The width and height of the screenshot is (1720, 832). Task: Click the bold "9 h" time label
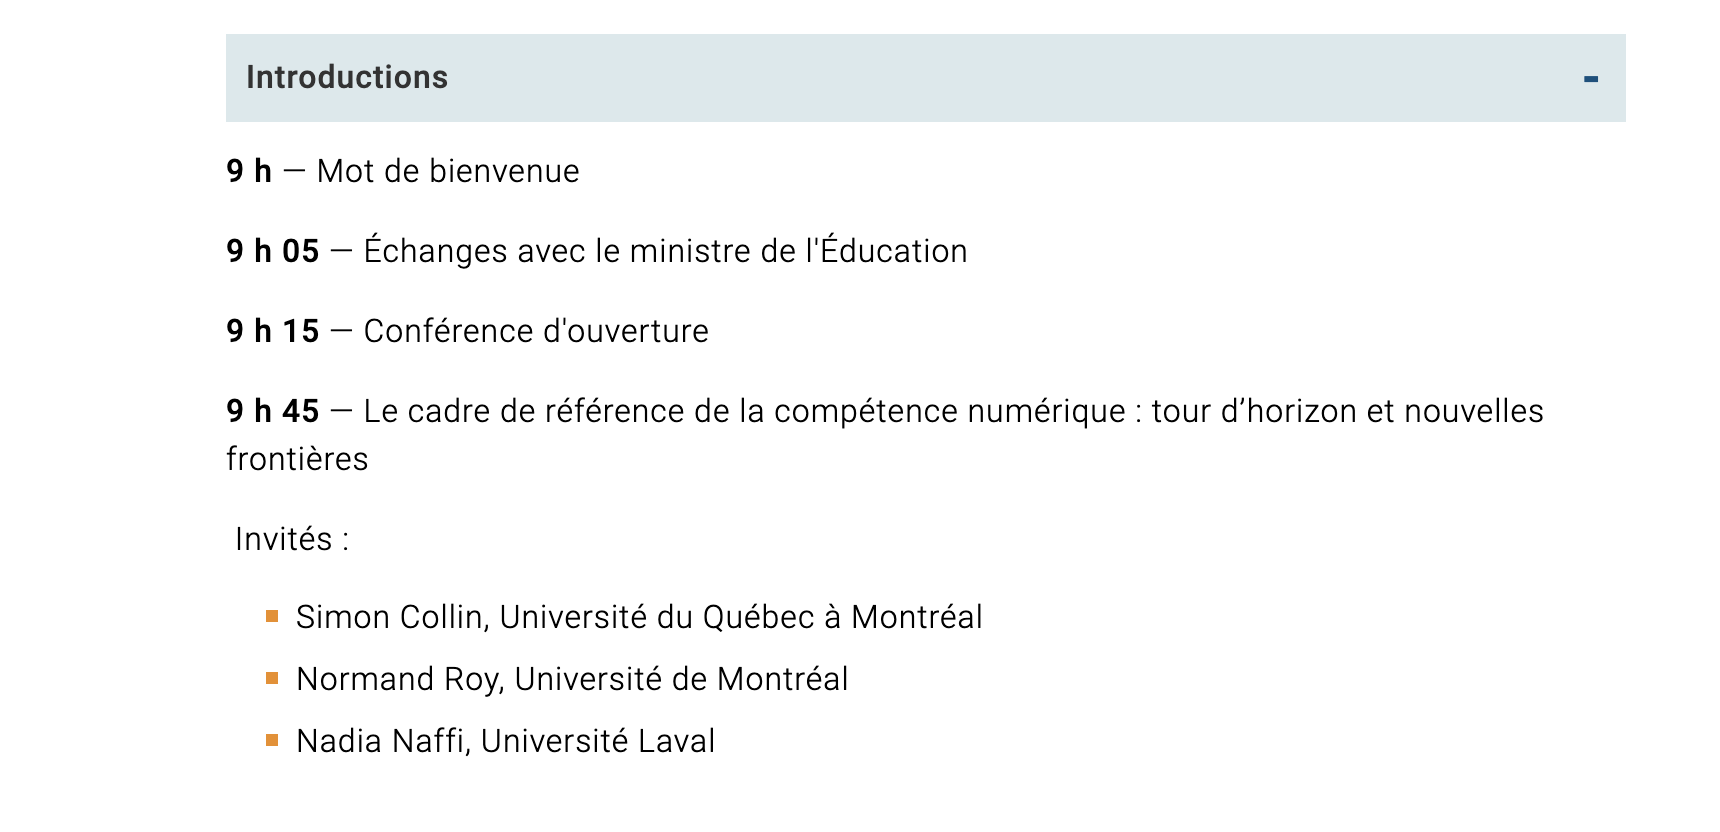(x=249, y=171)
